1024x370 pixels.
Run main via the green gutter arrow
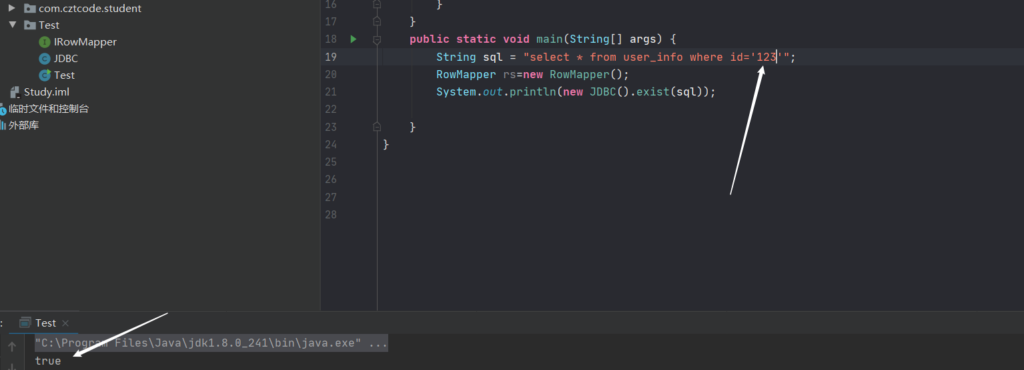pyautogui.click(x=353, y=39)
